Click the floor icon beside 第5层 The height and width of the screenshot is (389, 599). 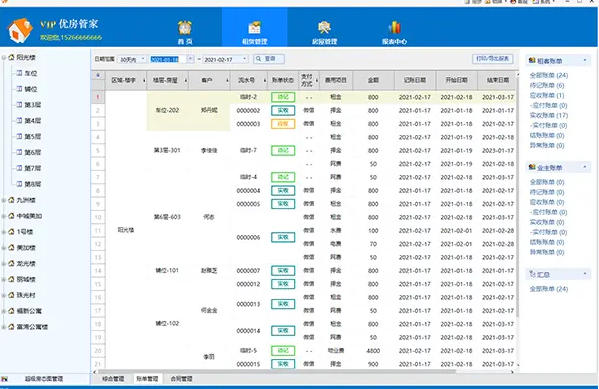(x=19, y=136)
